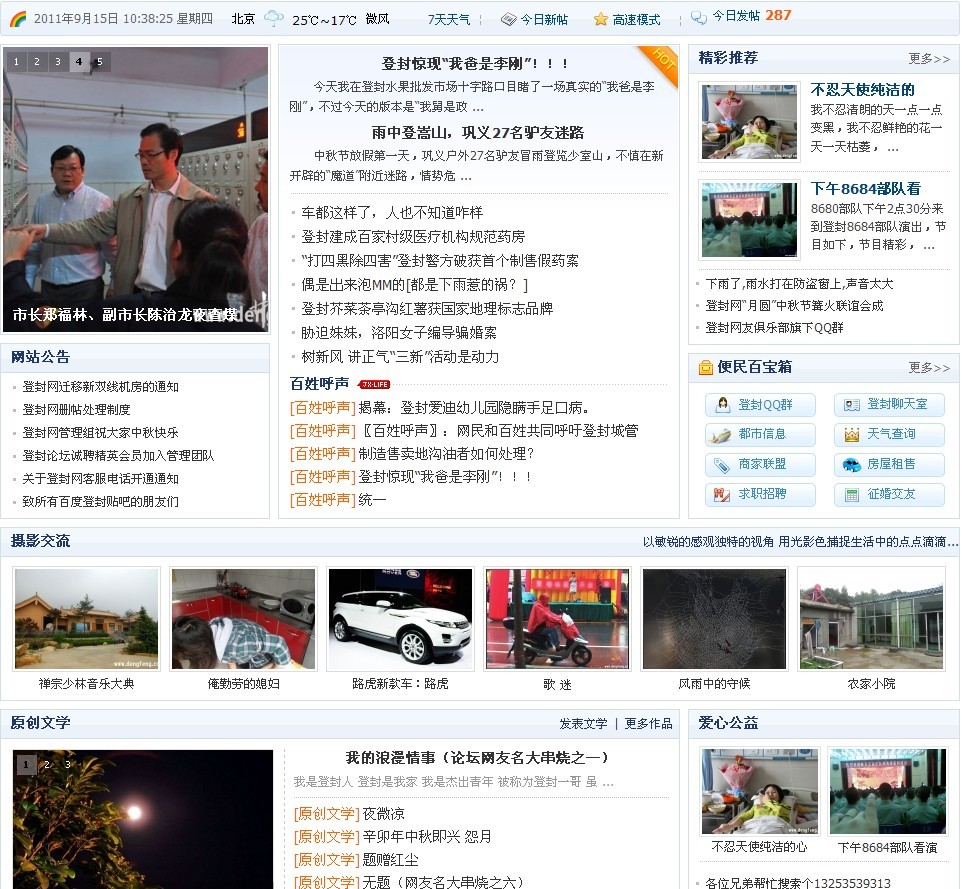Click the 7X-LIFE badge next to 百姓呼声
This screenshot has height=889, width=962.
pos(374,385)
